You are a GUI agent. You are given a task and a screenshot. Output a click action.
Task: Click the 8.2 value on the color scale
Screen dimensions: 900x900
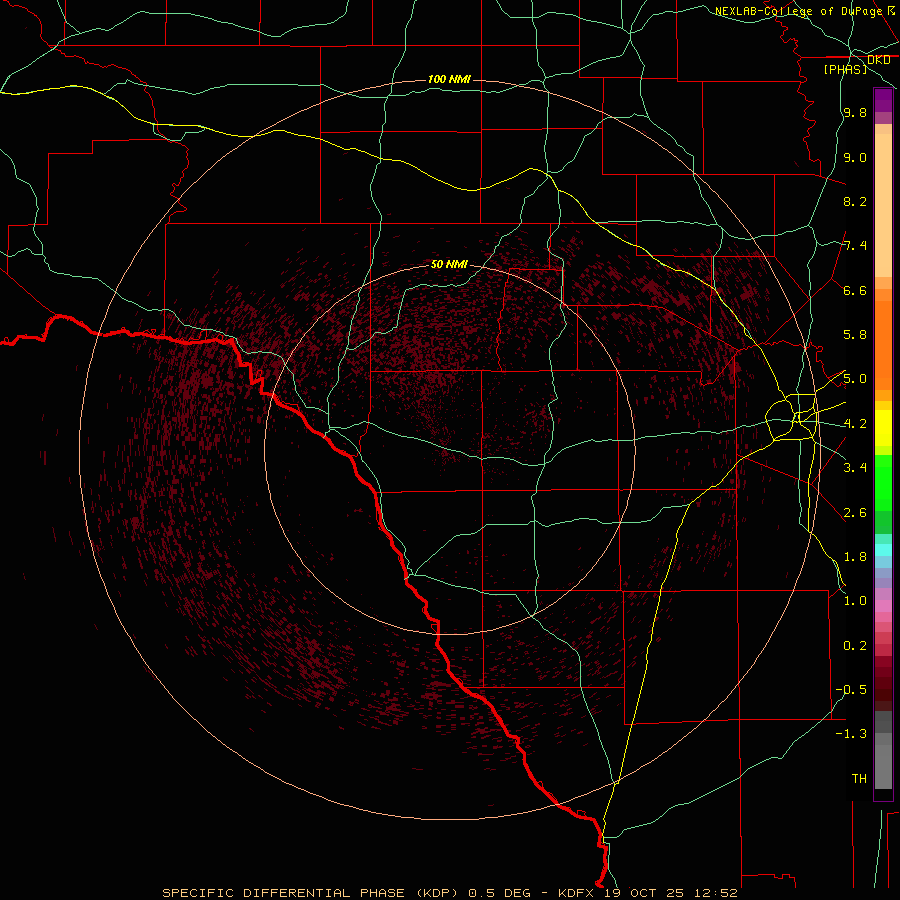pyautogui.click(x=855, y=201)
